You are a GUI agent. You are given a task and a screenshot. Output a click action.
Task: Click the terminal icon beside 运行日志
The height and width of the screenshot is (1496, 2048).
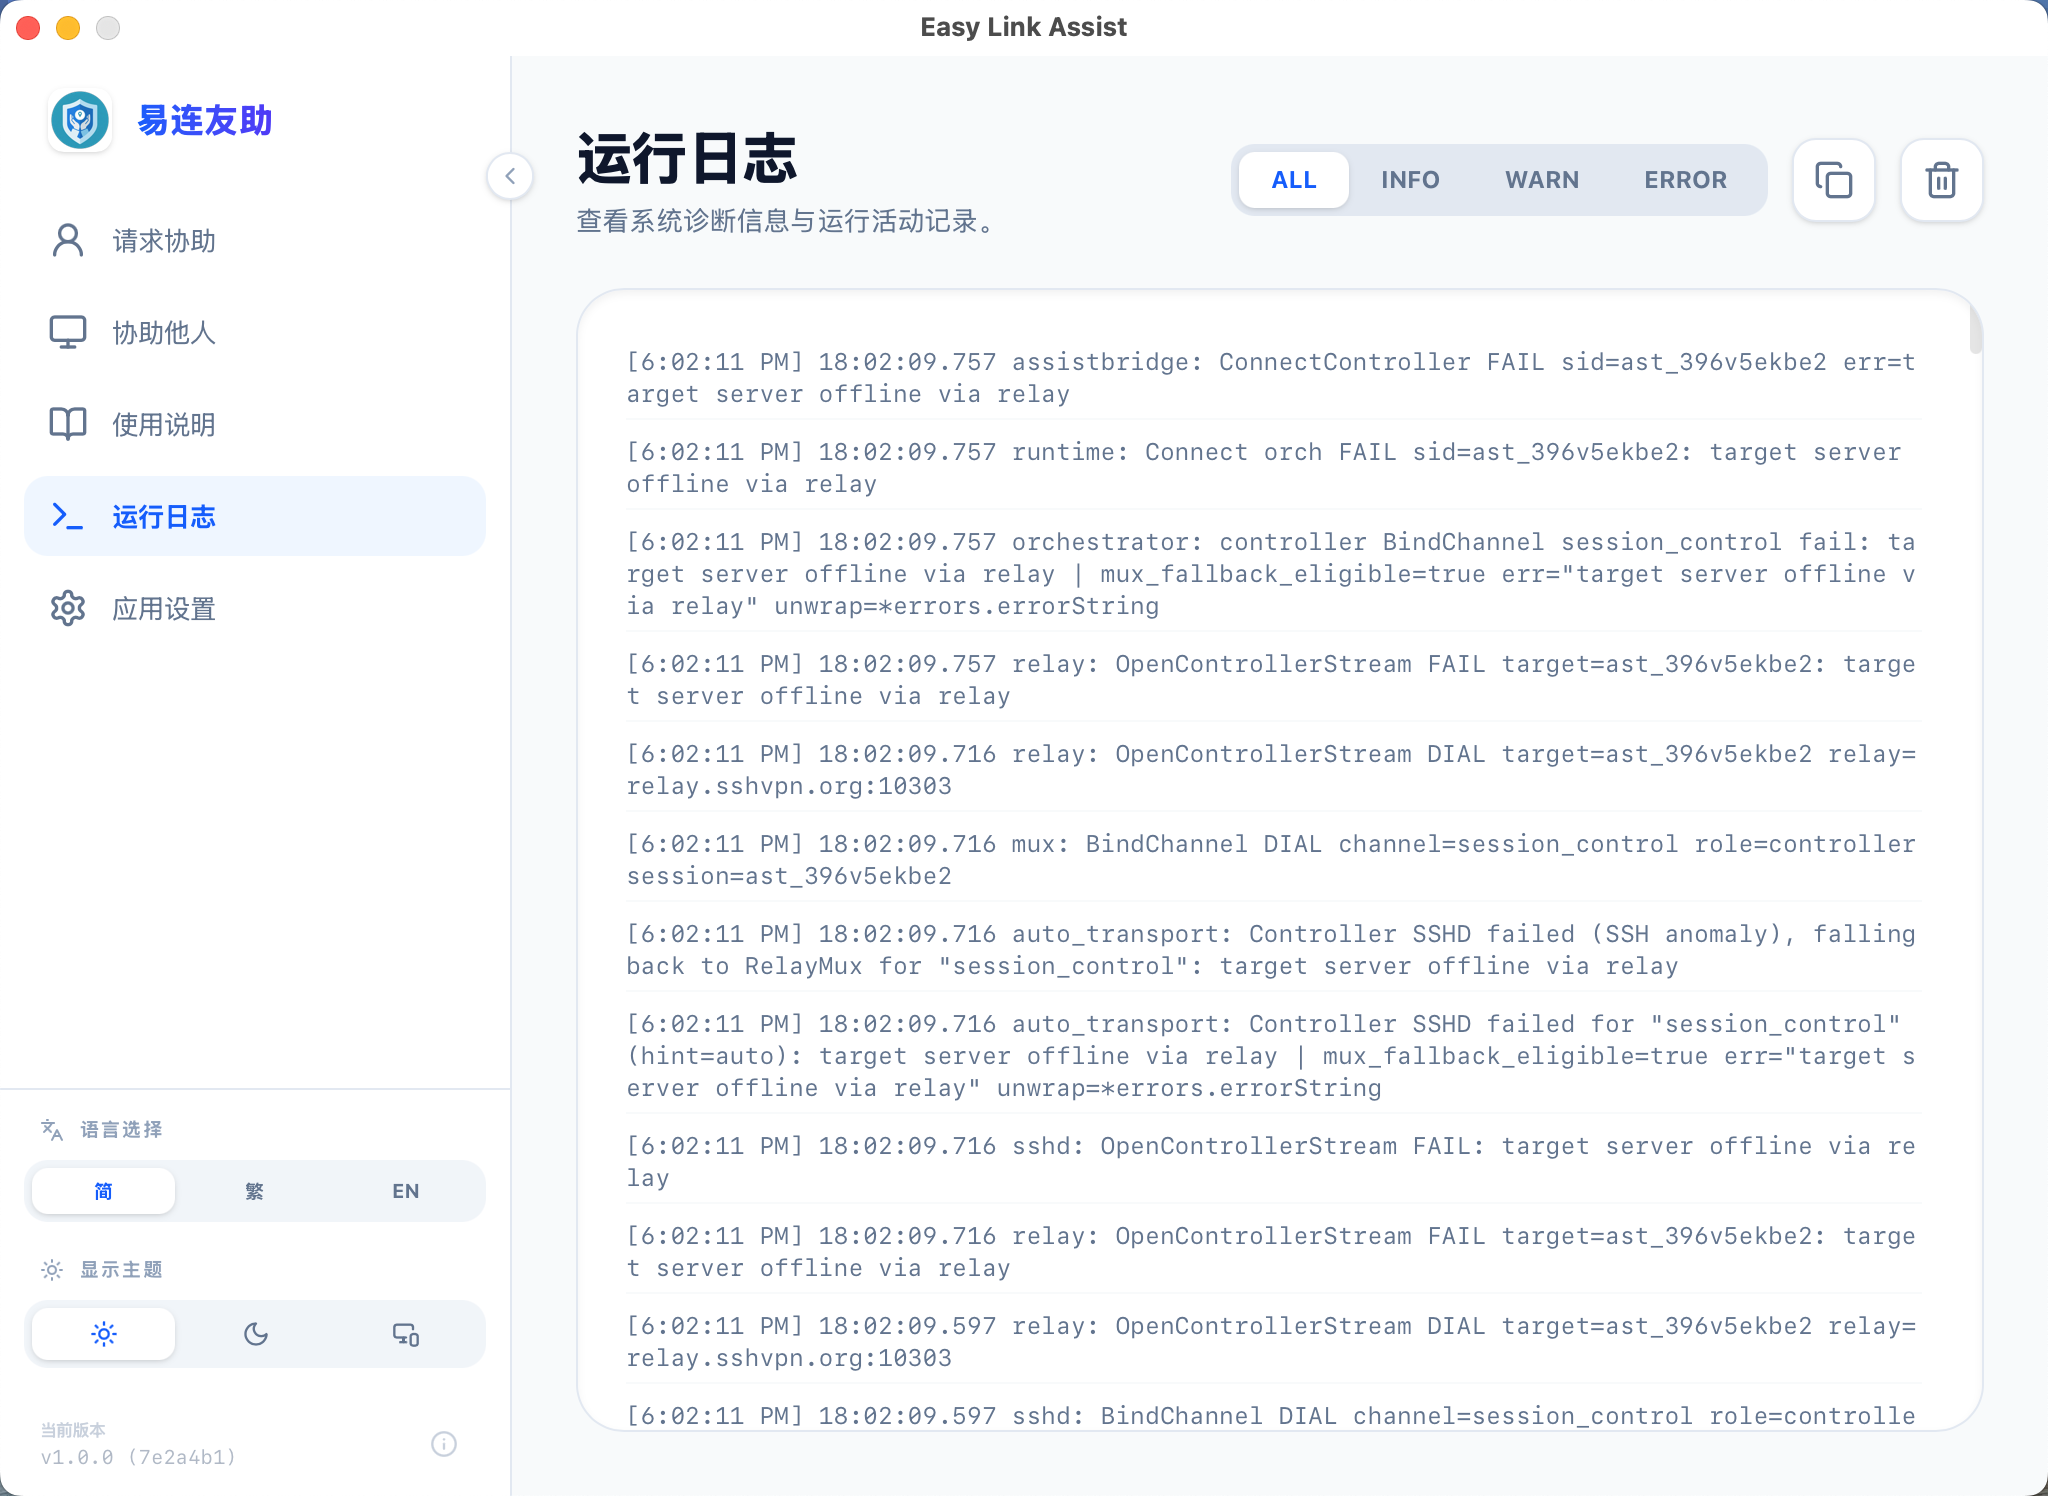click(68, 517)
